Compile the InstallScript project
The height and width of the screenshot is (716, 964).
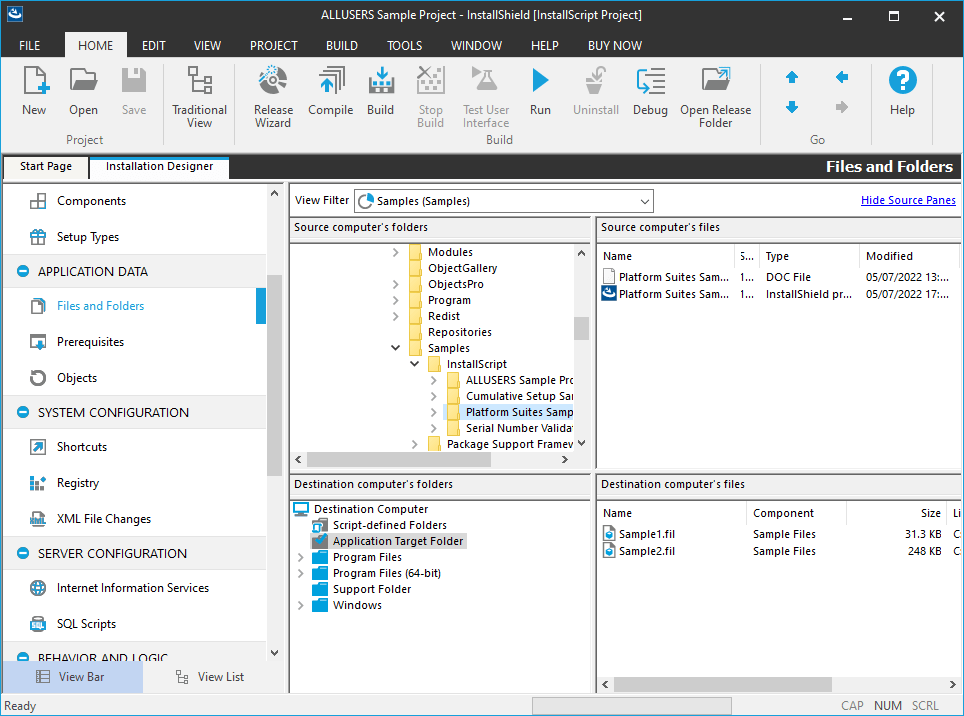(330, 95)
